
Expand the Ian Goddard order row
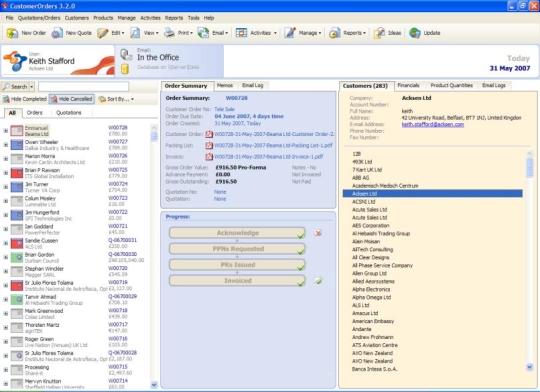(x=6, y=229)
